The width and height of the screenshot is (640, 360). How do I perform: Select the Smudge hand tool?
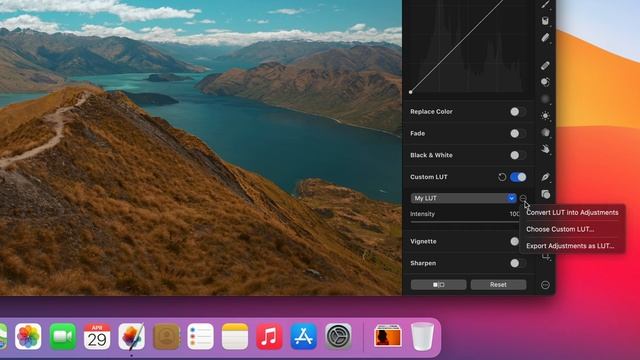pos(545,149)
